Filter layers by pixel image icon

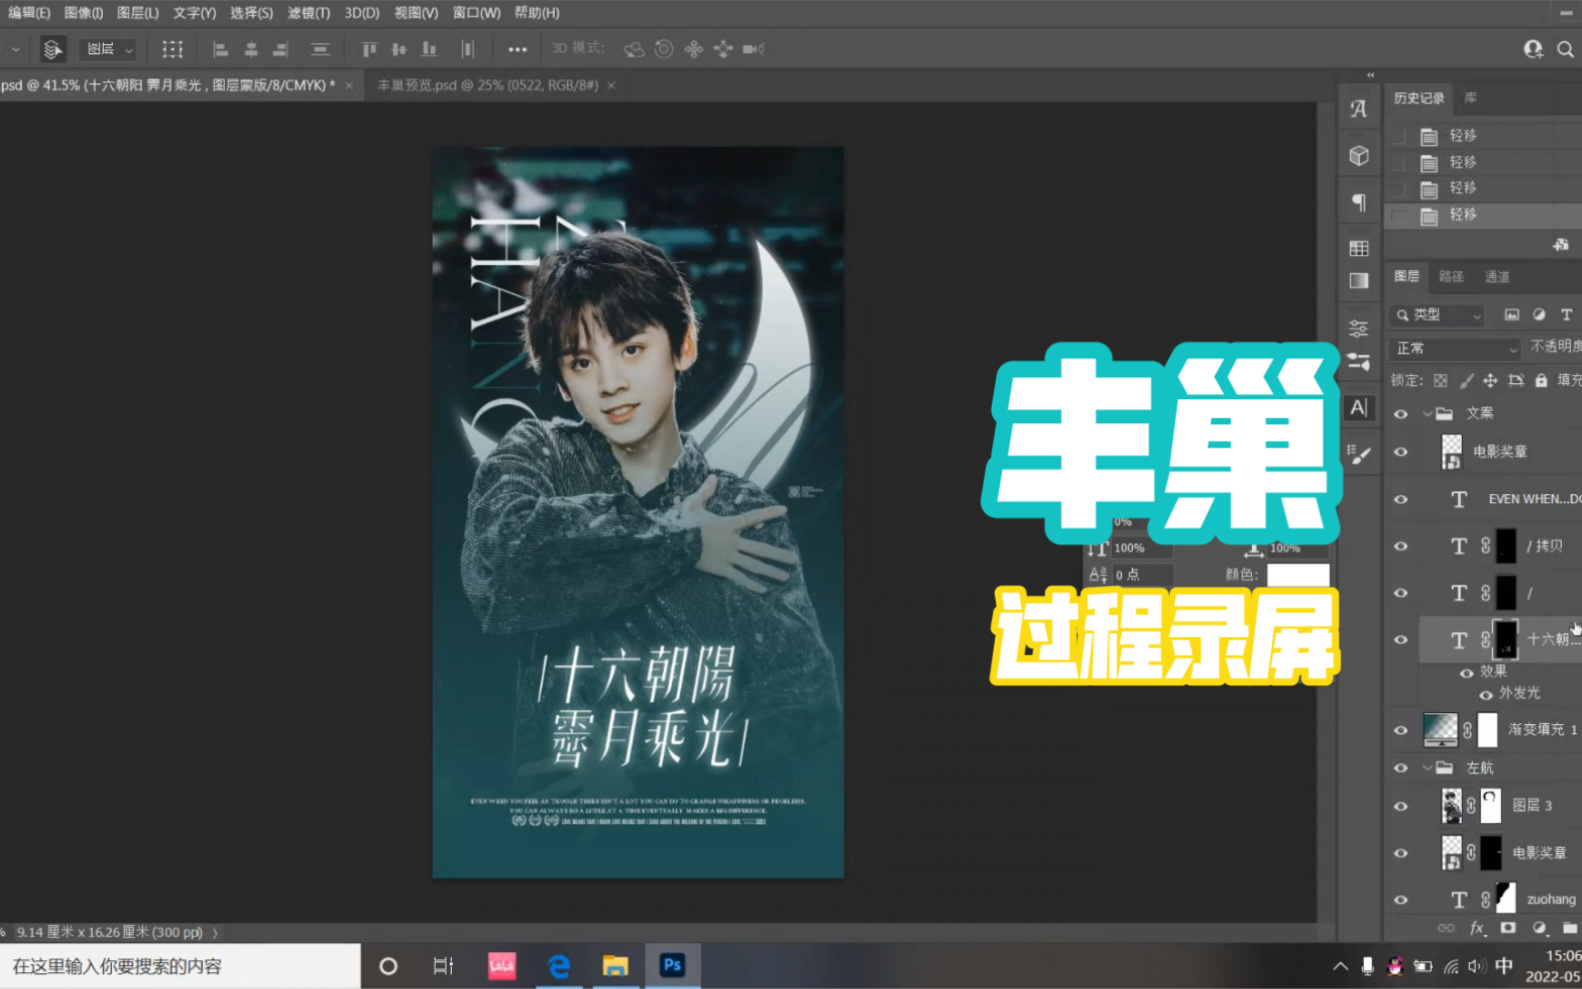tap(1512, 315)
